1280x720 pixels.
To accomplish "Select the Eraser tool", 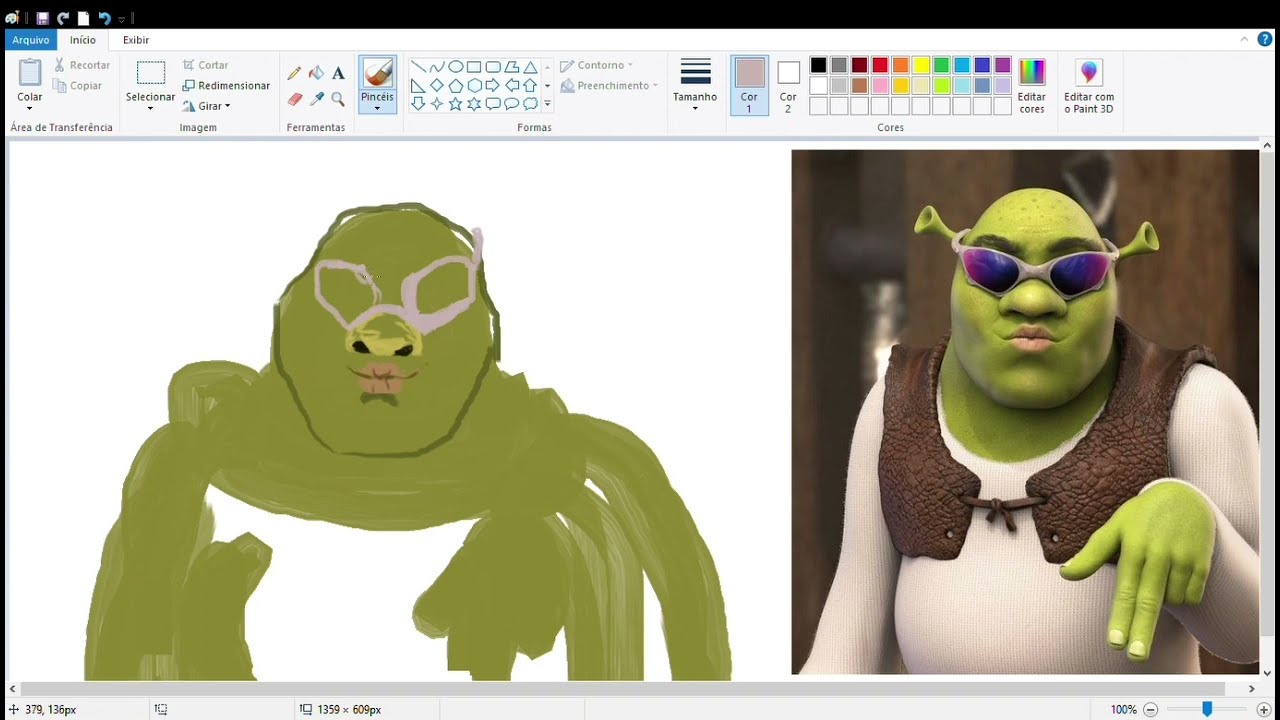I will click(x=294, y=99).
